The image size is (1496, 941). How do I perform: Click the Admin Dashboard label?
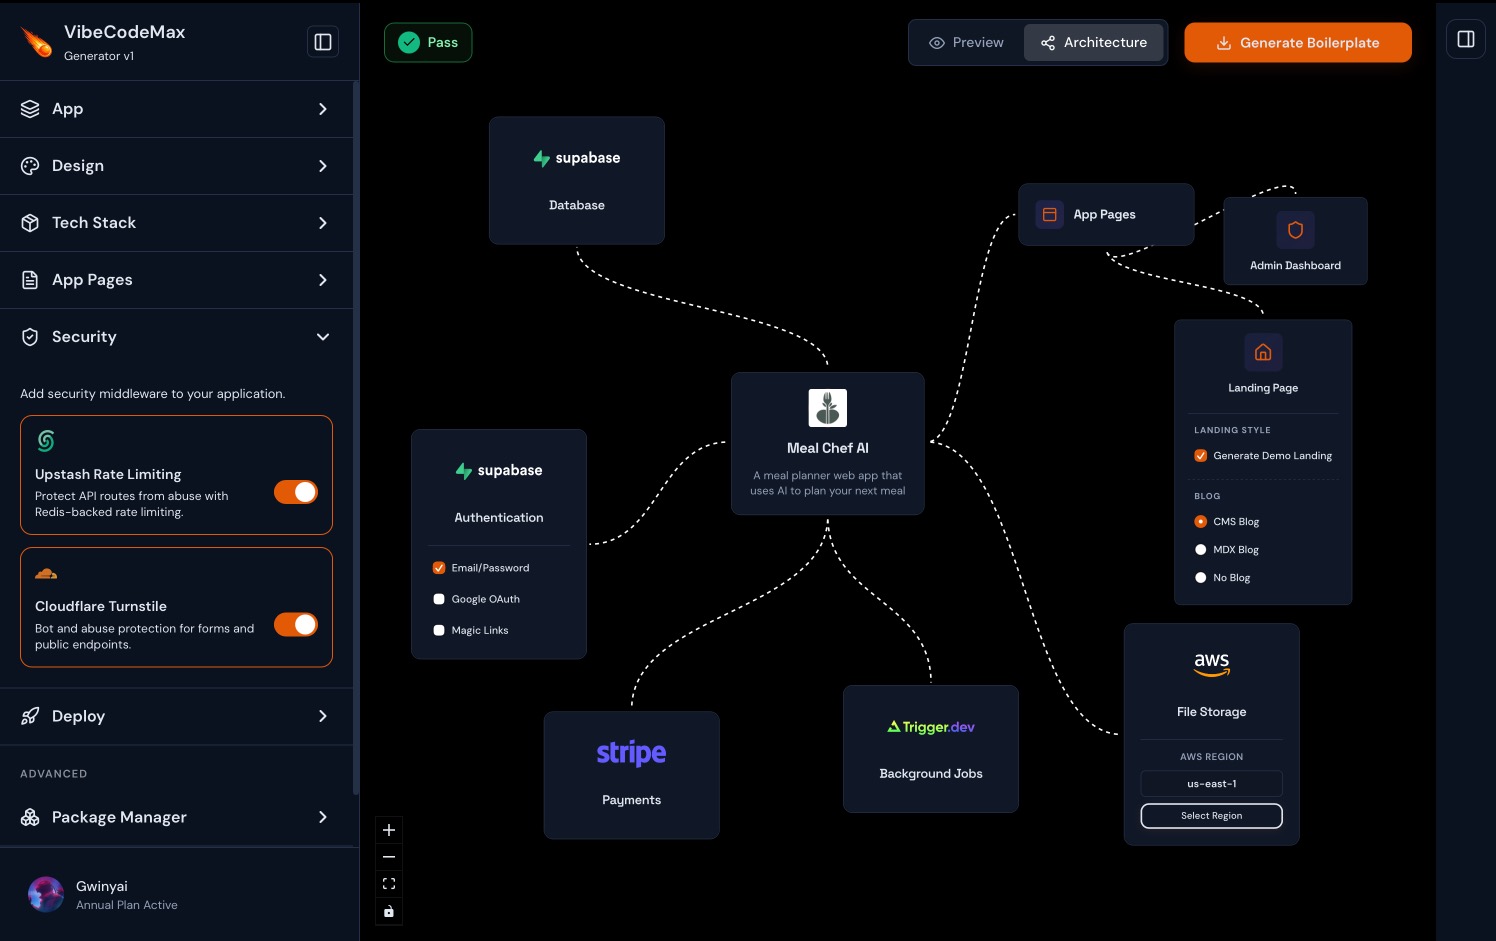[x=1295, y=266]
